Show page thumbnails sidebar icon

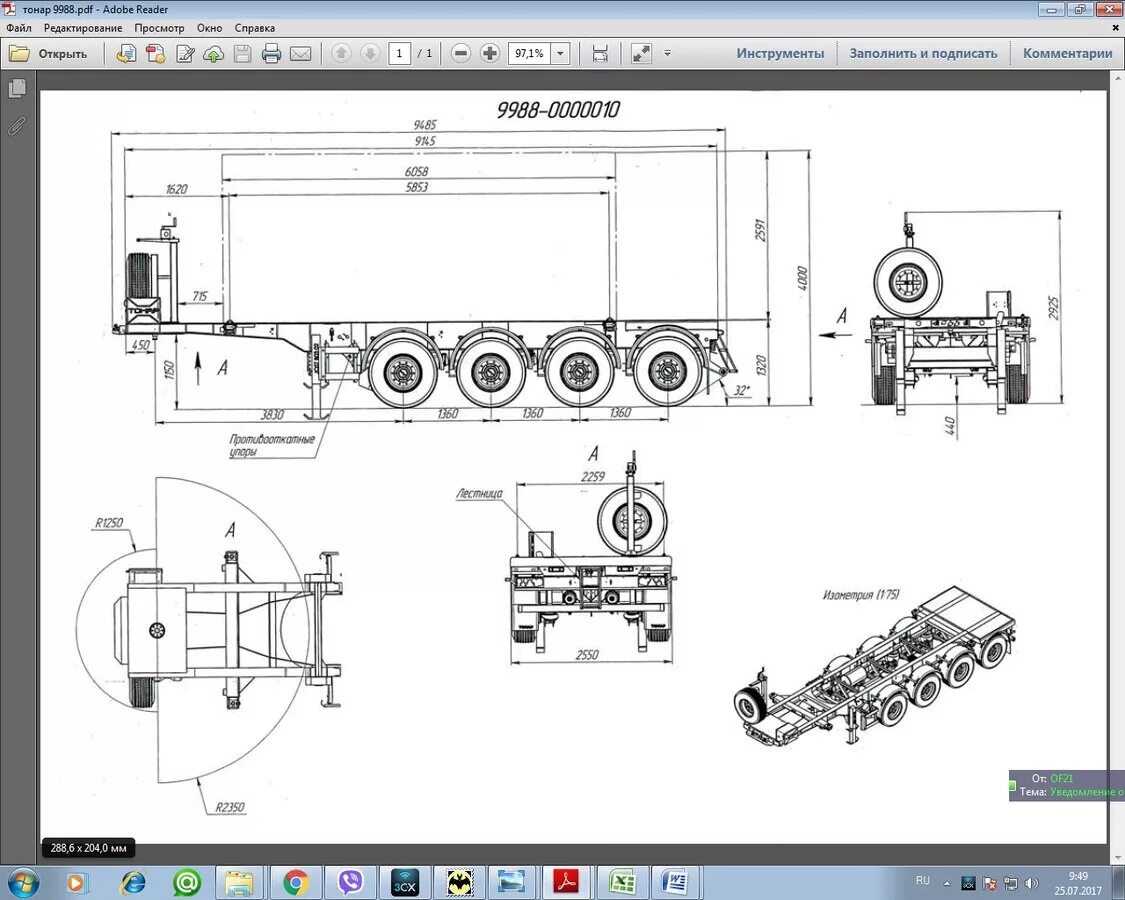point(17,88)
